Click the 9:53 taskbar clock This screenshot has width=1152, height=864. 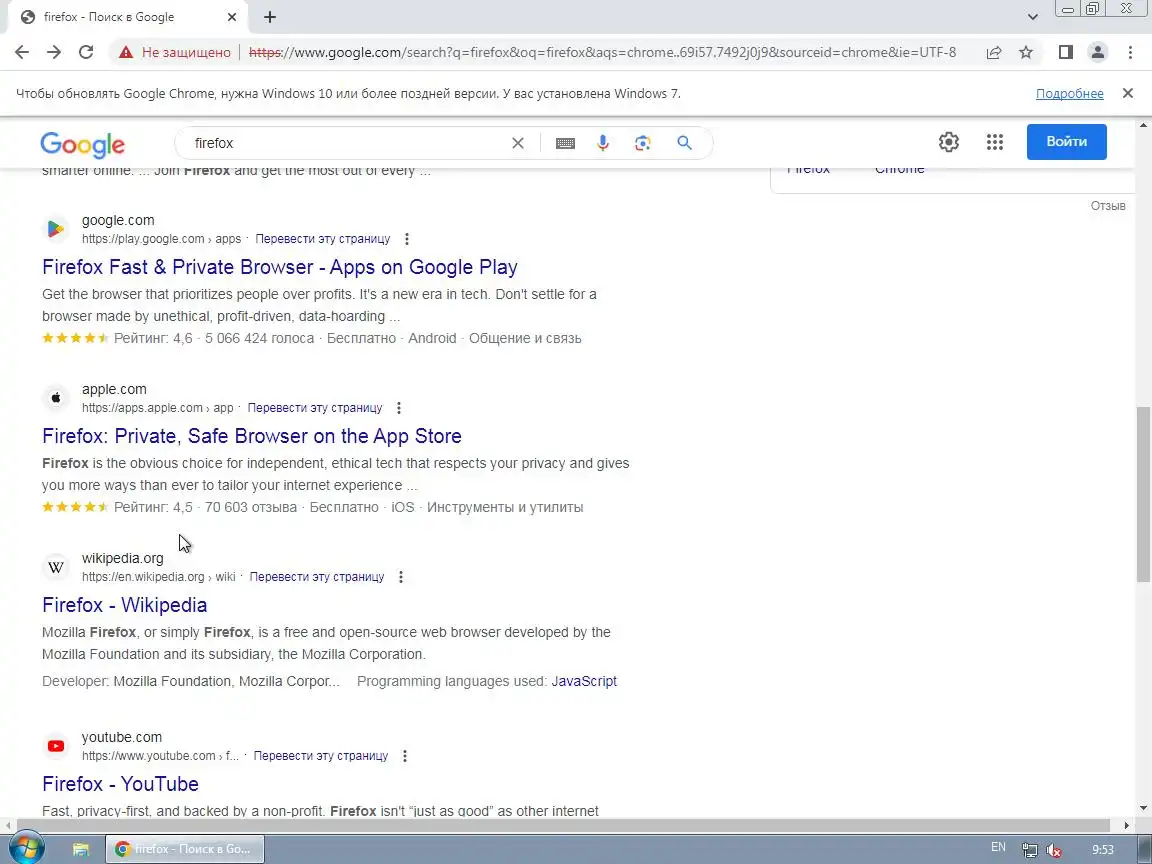tap(1103, 850)
